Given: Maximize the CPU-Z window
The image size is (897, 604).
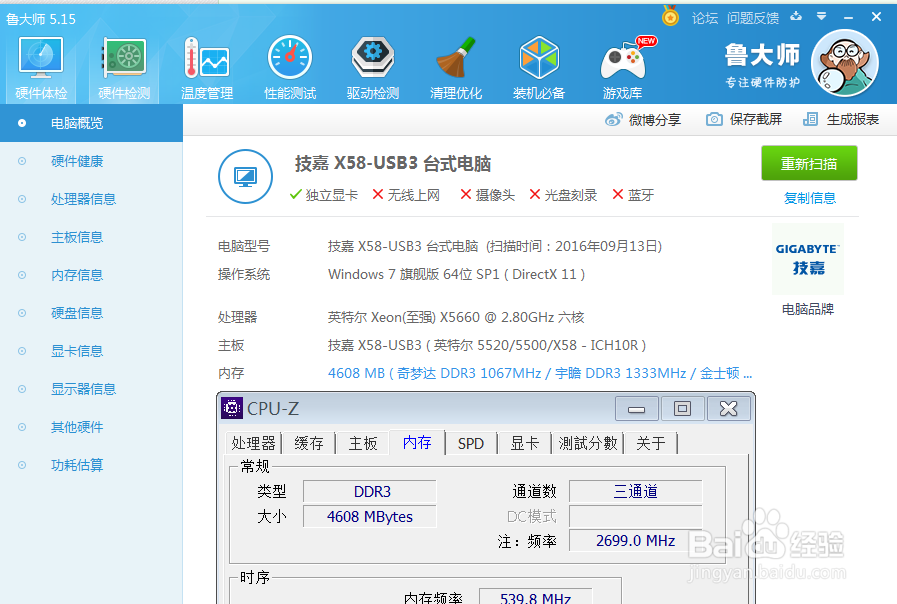Looking at the screenshot, I should pos(682,409).
